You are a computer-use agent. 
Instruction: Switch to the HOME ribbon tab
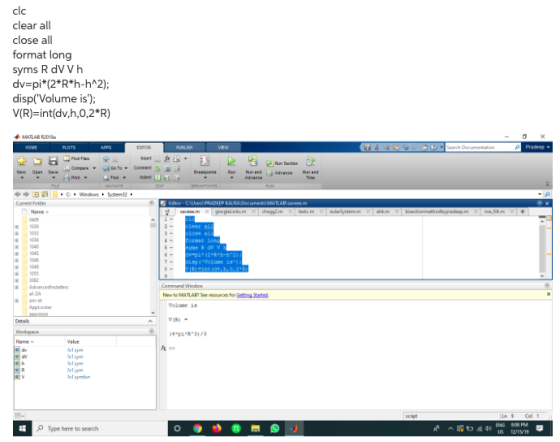pyautogui.click(x=31, y=147)
